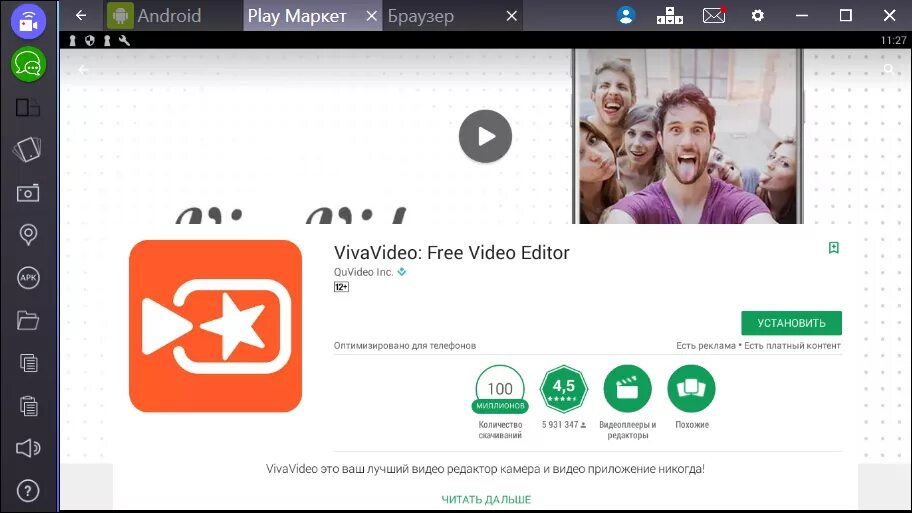Open help question mark icon
Image resolution: width=912 pixels, height=513 pixels.
(x=28, y=491)
